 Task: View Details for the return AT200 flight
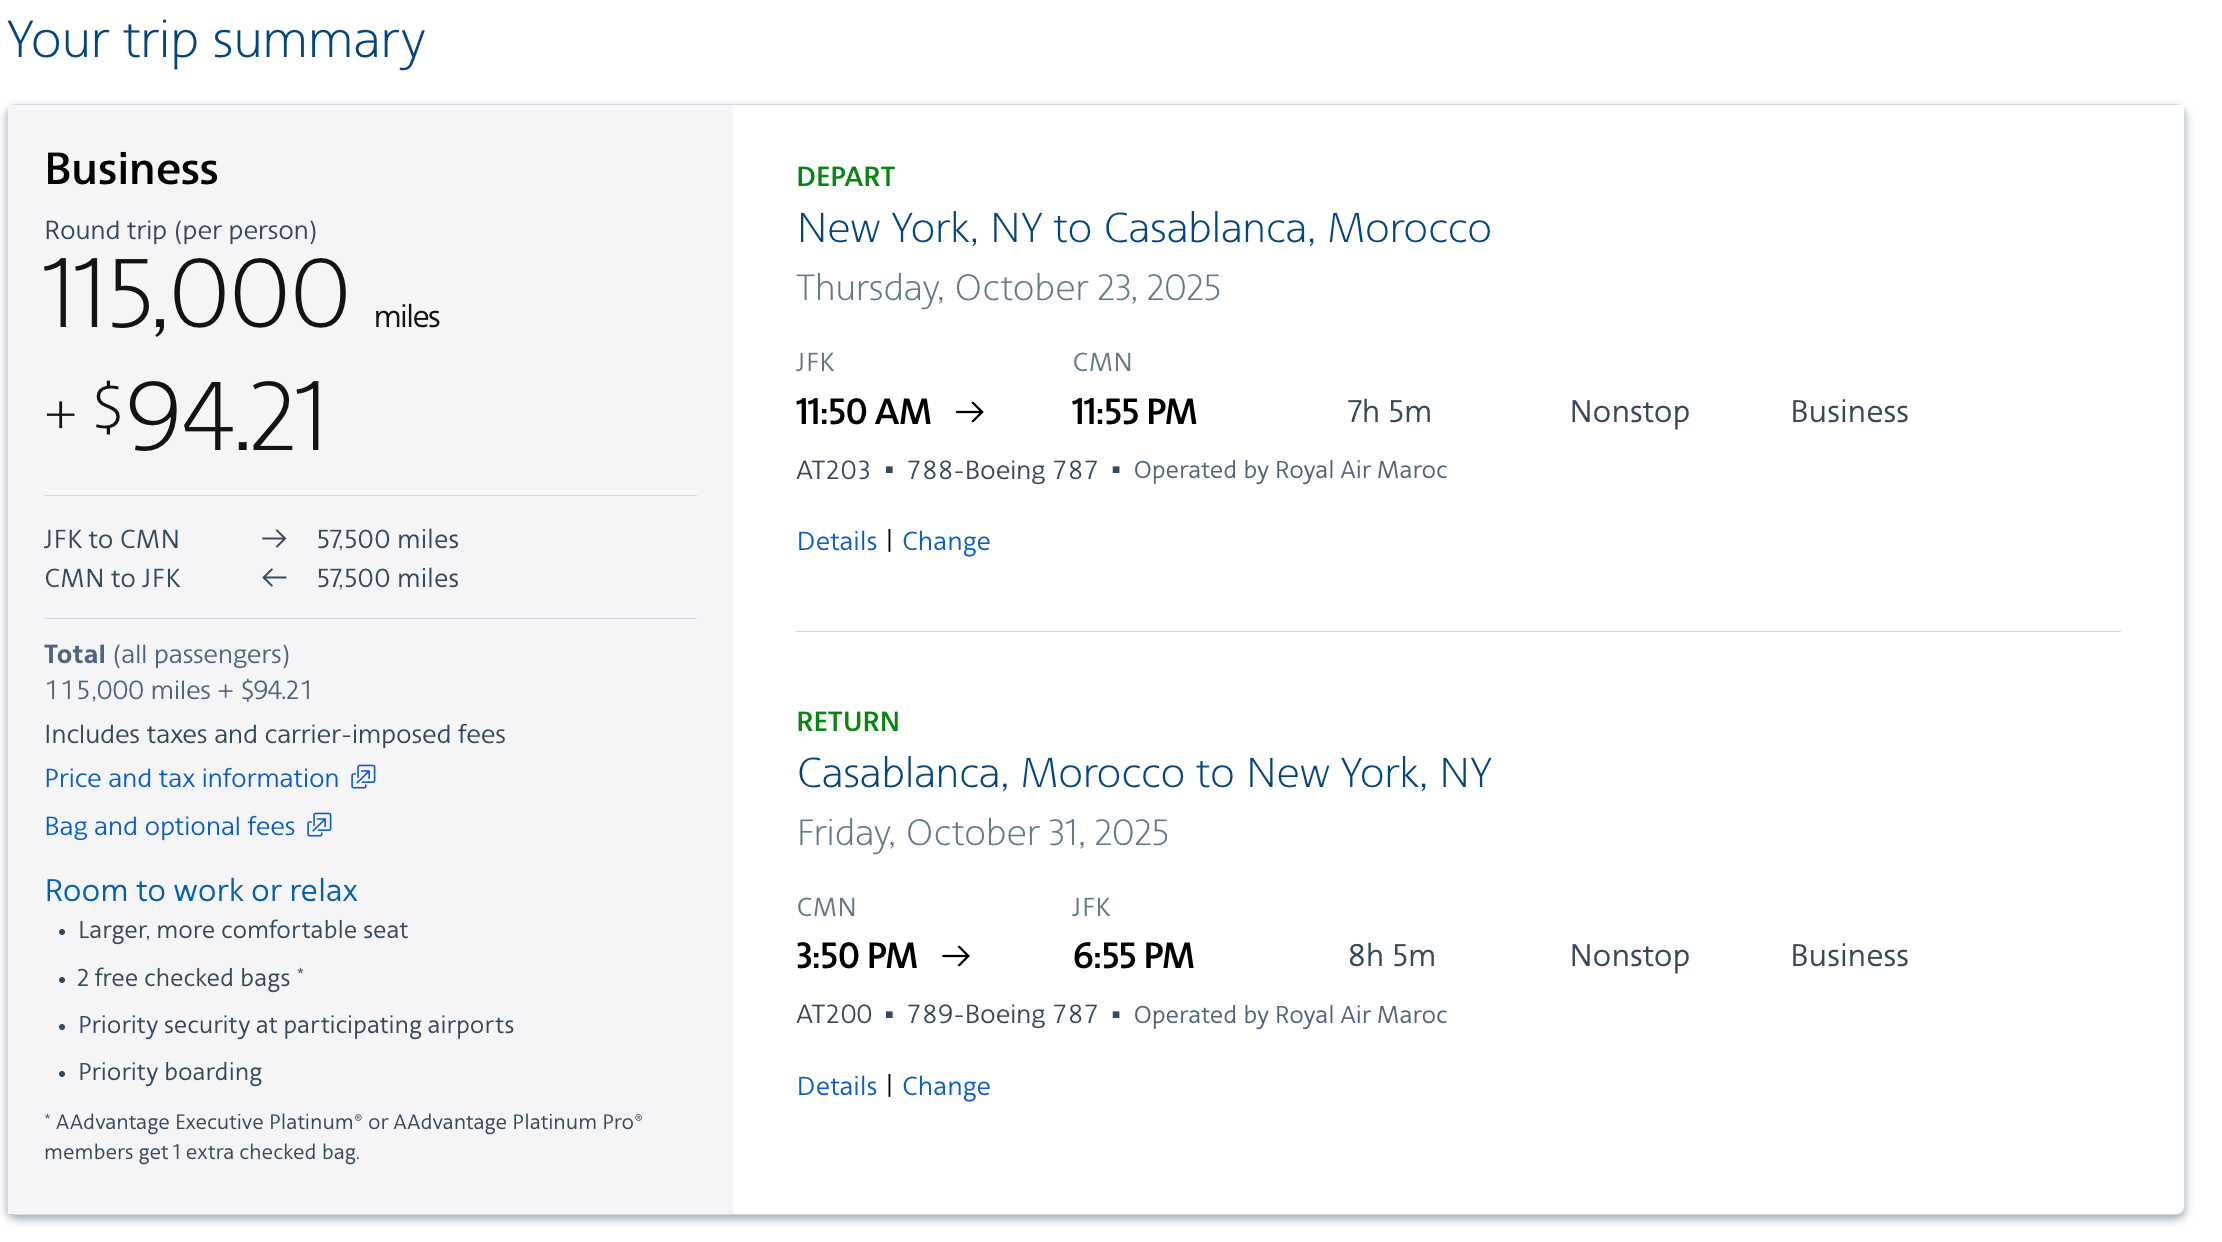point(837,1086)
